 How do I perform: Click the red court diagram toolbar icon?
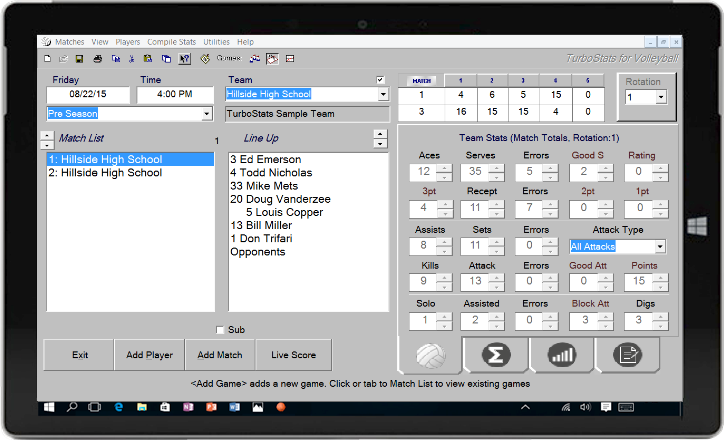pos(272,59)
